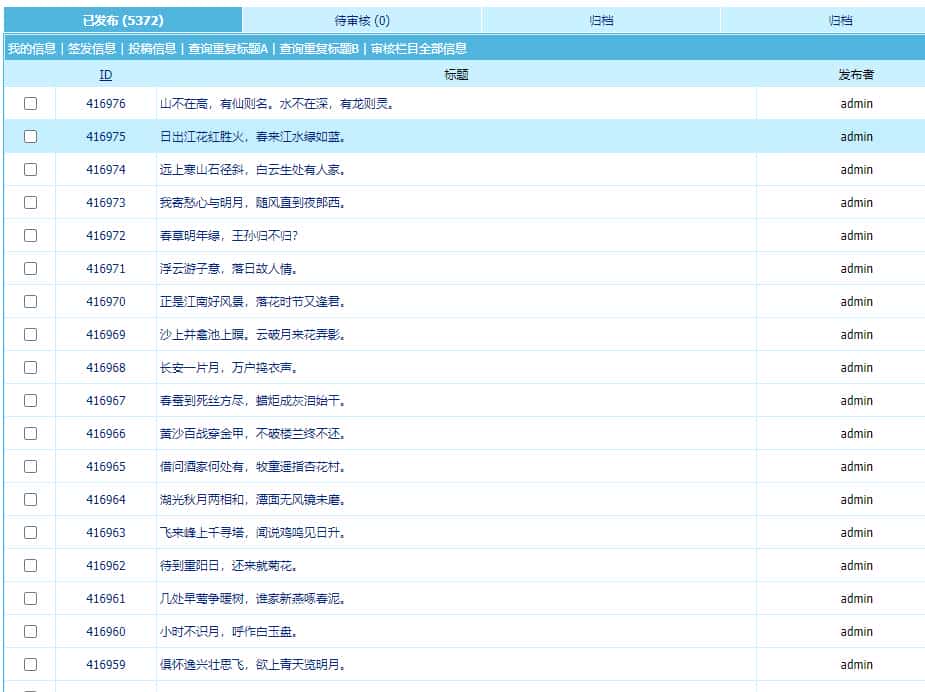
Task: Check the box for row 416967
Action: pyautogui.click(x=31, y=401)
